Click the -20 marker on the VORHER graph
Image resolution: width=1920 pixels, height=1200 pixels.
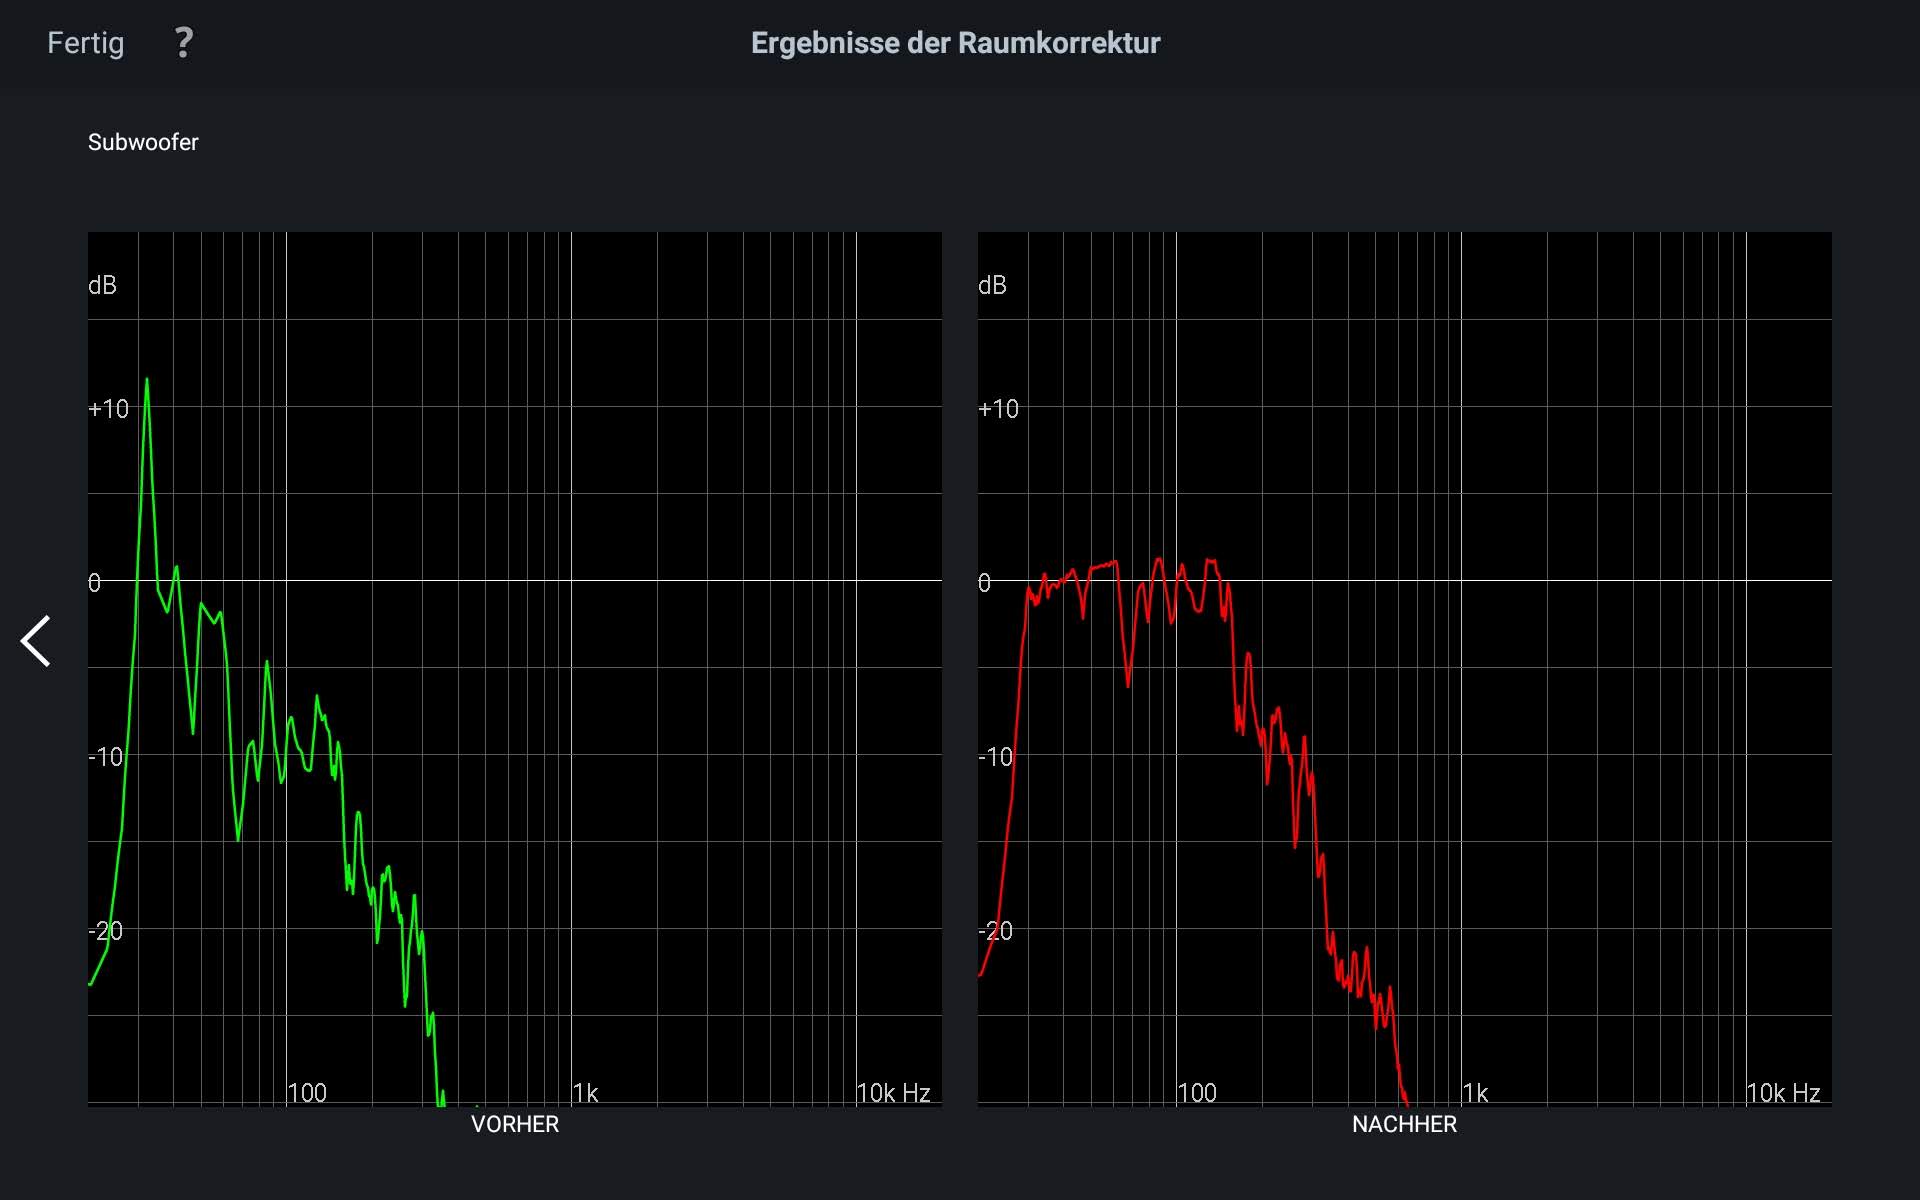(x=105, y=931)
